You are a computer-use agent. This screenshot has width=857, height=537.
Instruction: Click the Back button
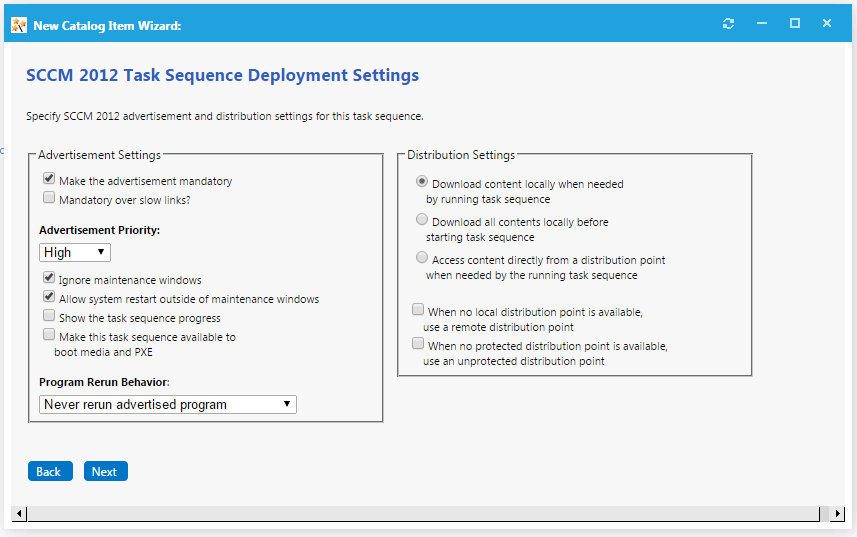click(x=49, y=472)
